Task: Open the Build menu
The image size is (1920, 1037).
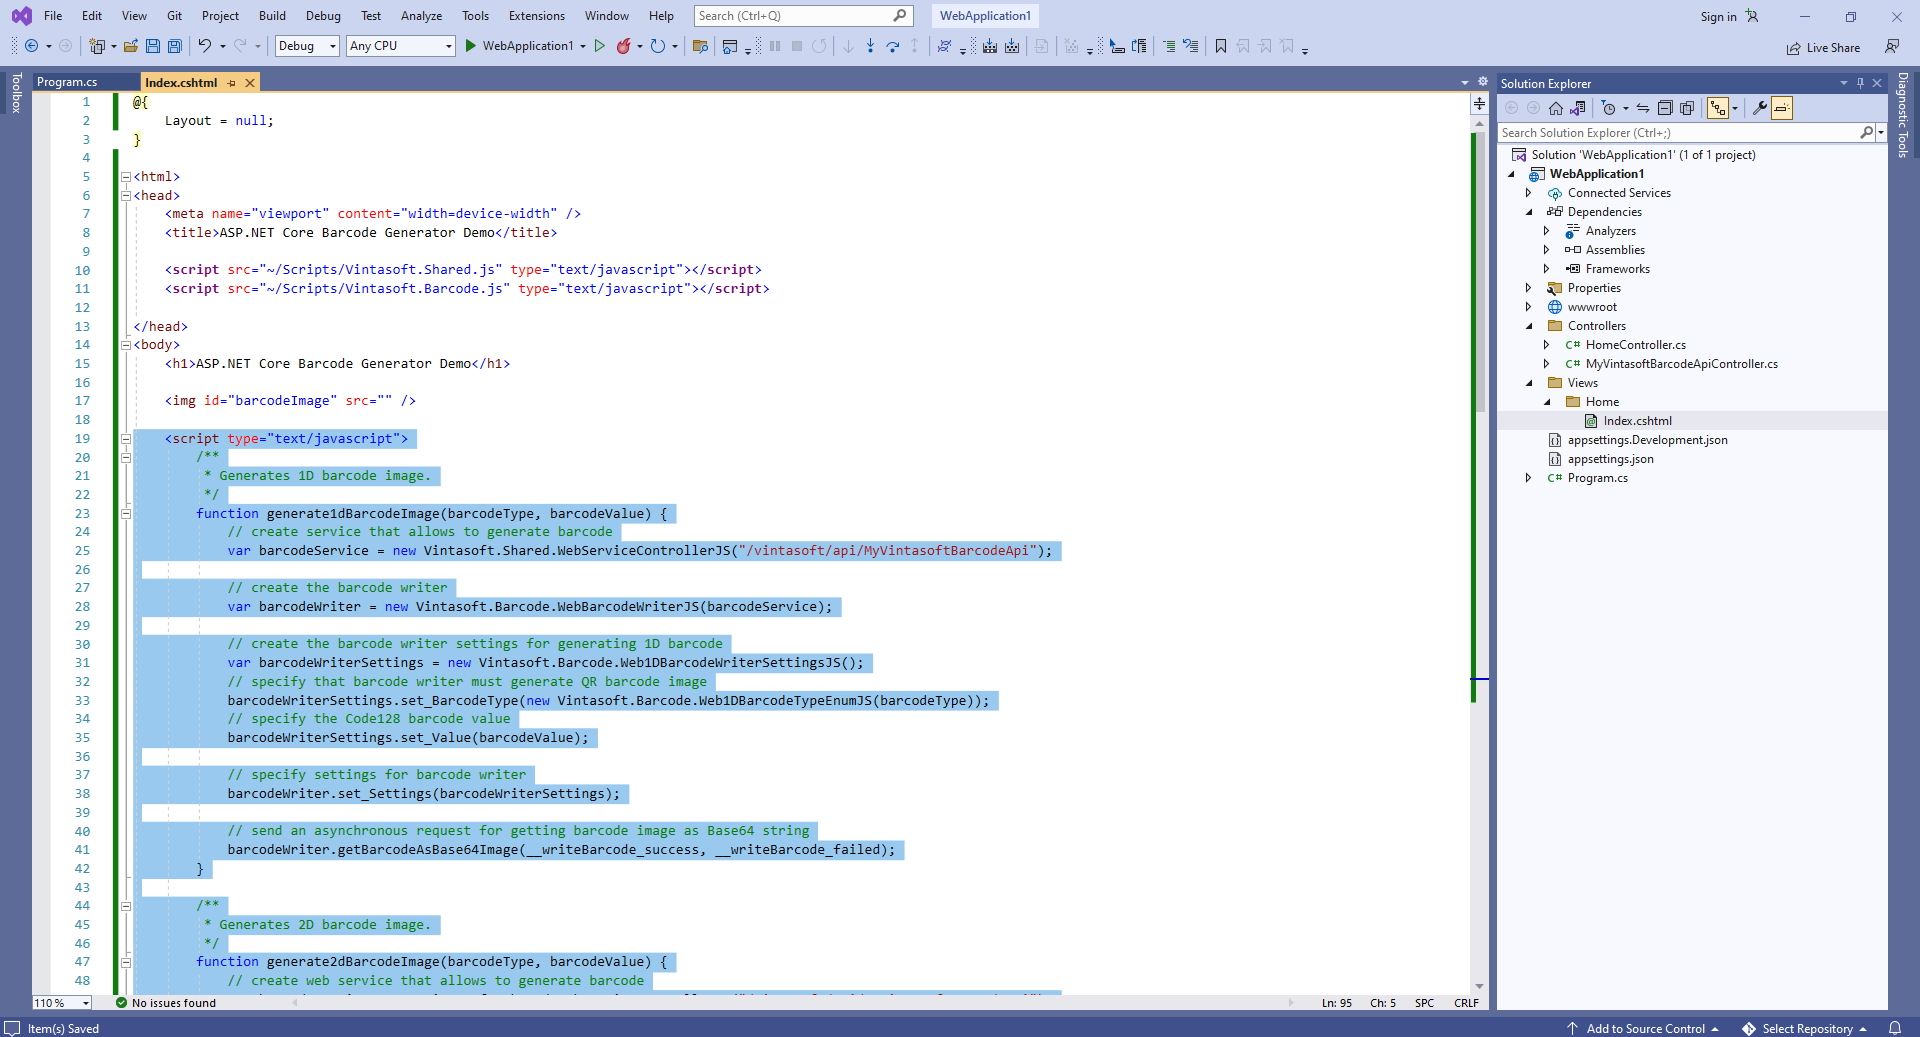Action: (272, 16)
